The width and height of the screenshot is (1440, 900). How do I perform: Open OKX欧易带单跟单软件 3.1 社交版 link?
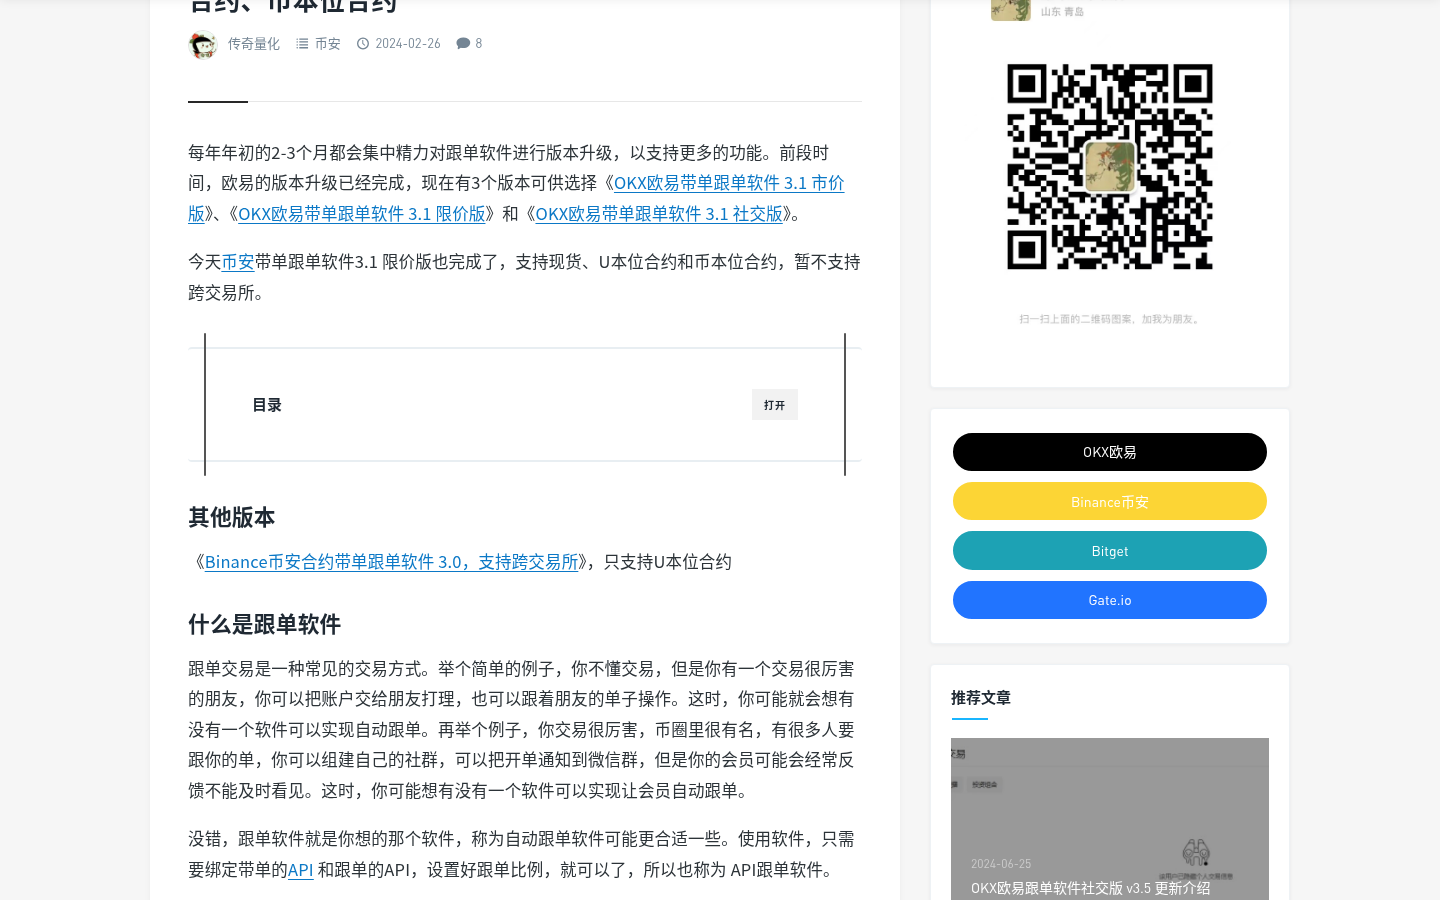659,214
